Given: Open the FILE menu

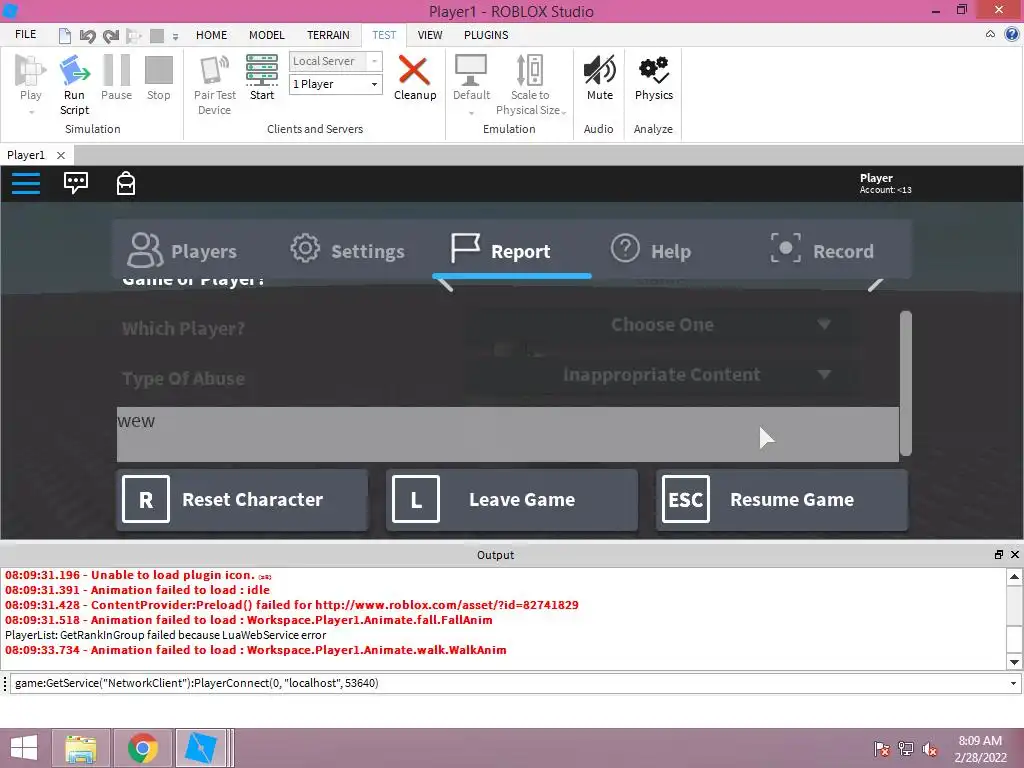Looking at the screenshot, I should pyautogui.click(x=25, y=35).
